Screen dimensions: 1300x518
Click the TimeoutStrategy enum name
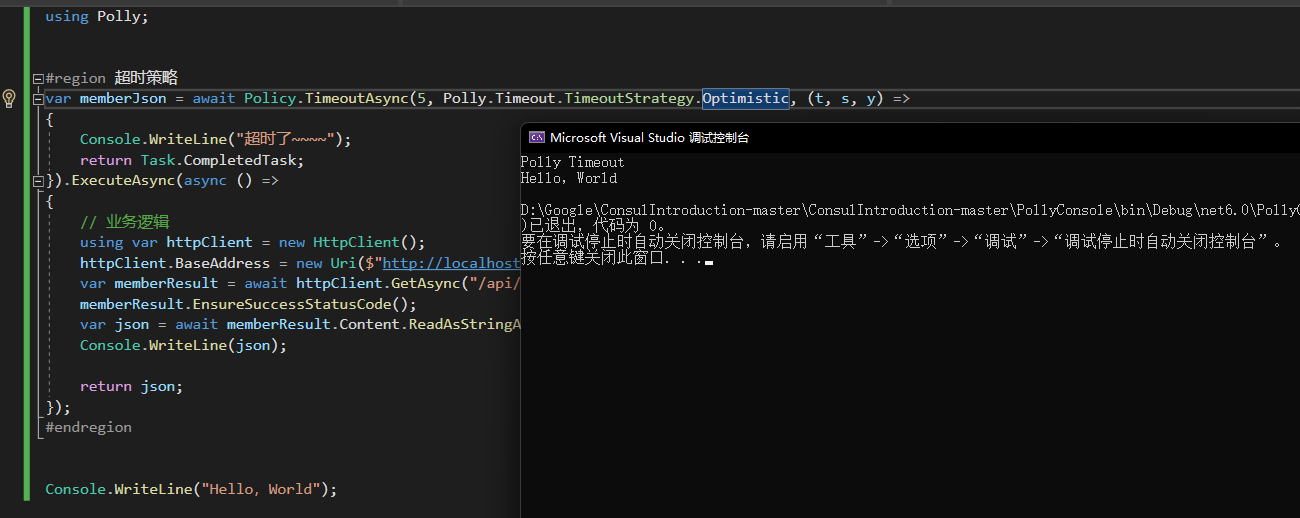631,98
